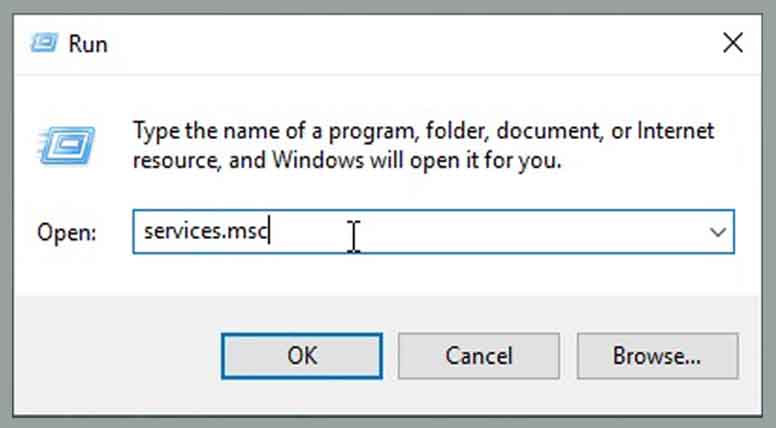776x428 pixels.
Task: Expand the Open command history dropdown
Action: click(718, 232)
